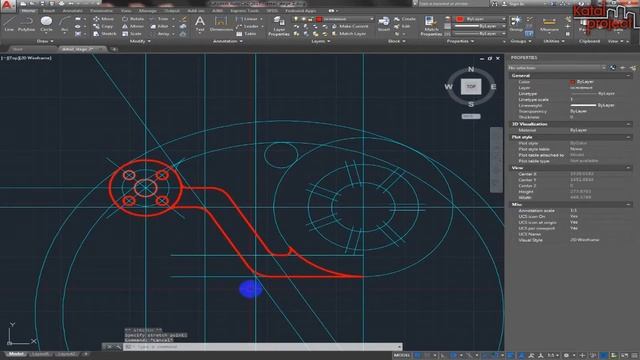Open the Annotate ribbon tab

point(73,11)
